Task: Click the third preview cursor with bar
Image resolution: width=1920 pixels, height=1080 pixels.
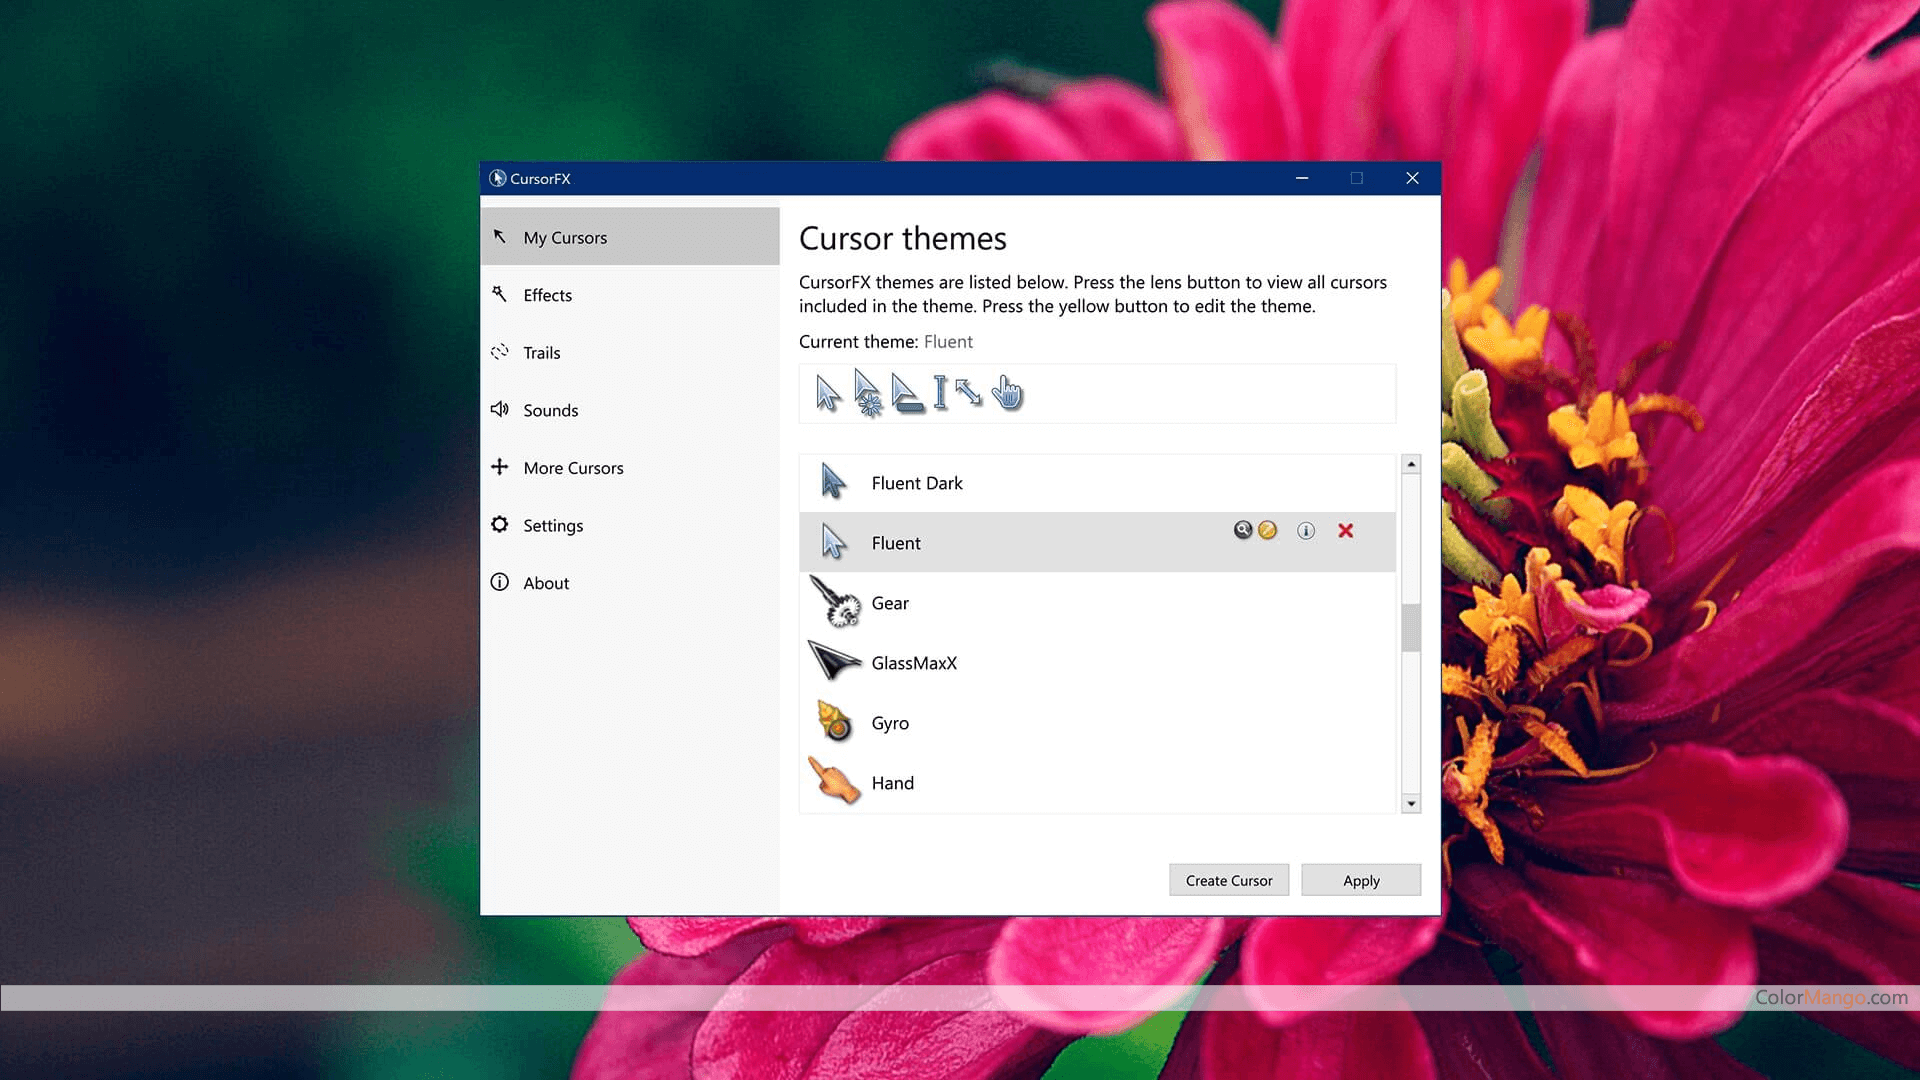Action: (907, 393)
